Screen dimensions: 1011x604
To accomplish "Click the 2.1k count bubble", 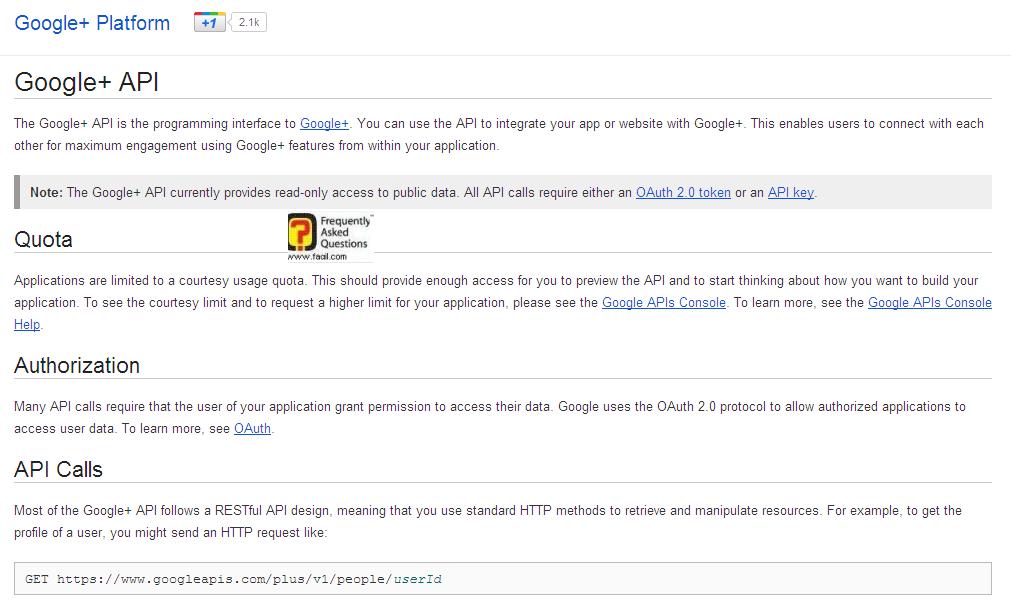I will [x=249, y=22].
